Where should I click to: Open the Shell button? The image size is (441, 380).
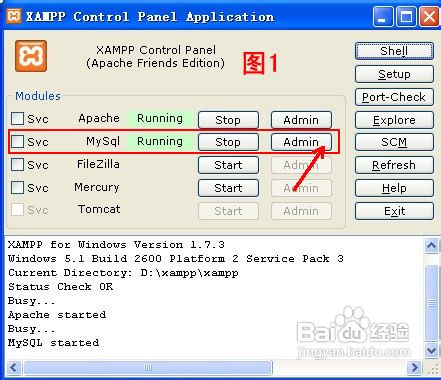tap(394, 51)
